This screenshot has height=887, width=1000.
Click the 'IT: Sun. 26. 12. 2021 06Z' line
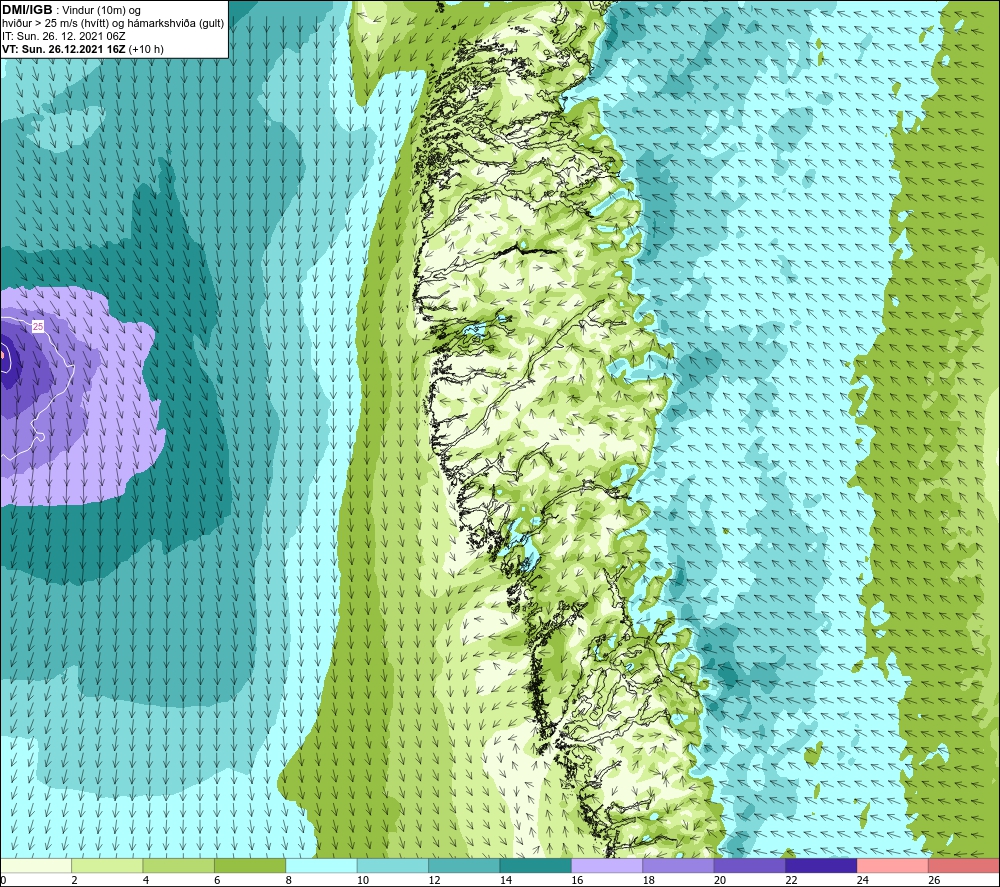pyautogui.click(x=64, y=36)
